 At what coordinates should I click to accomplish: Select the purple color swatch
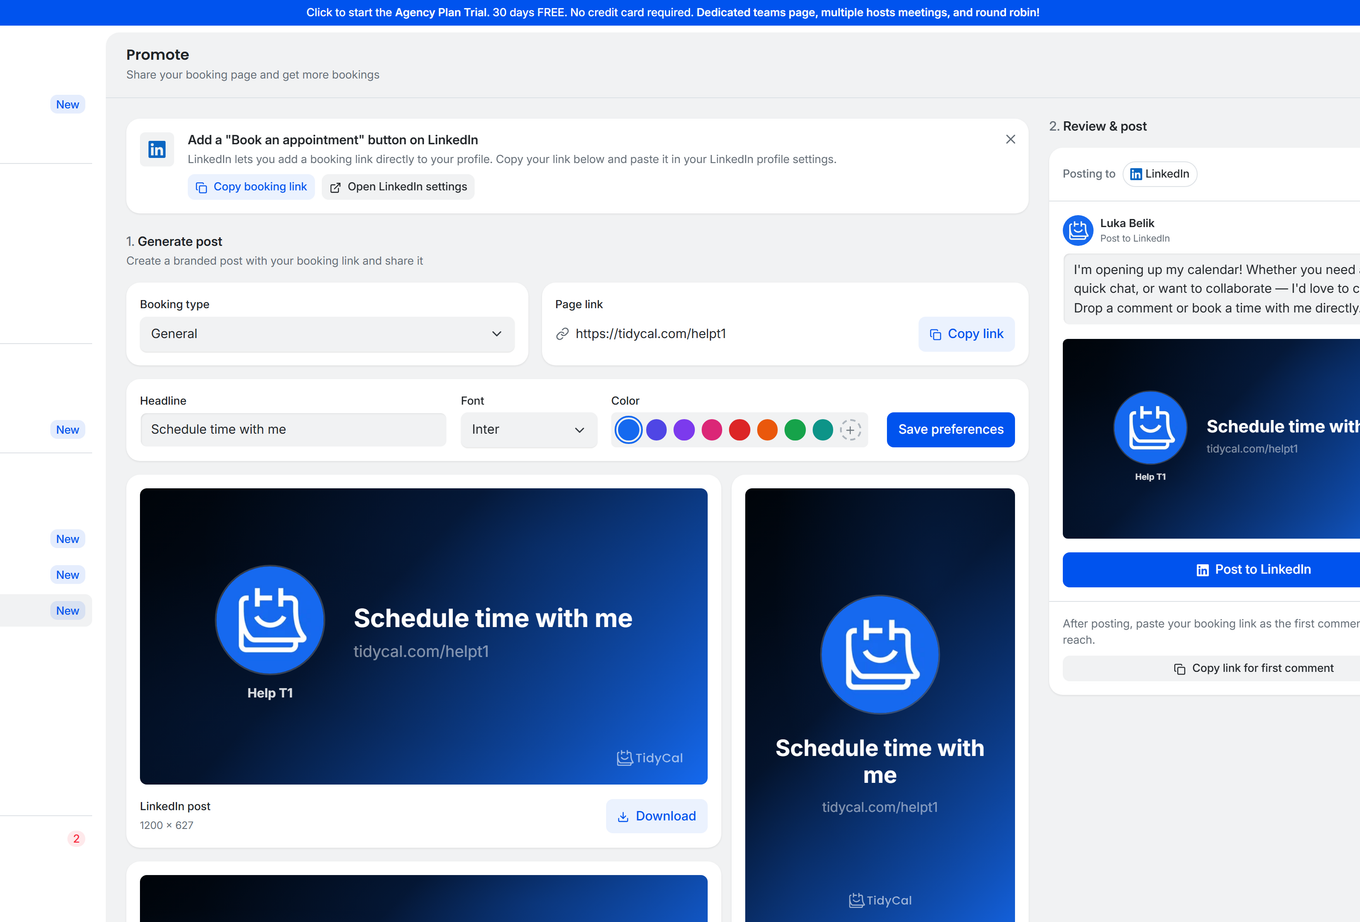[x=684, y=430]
